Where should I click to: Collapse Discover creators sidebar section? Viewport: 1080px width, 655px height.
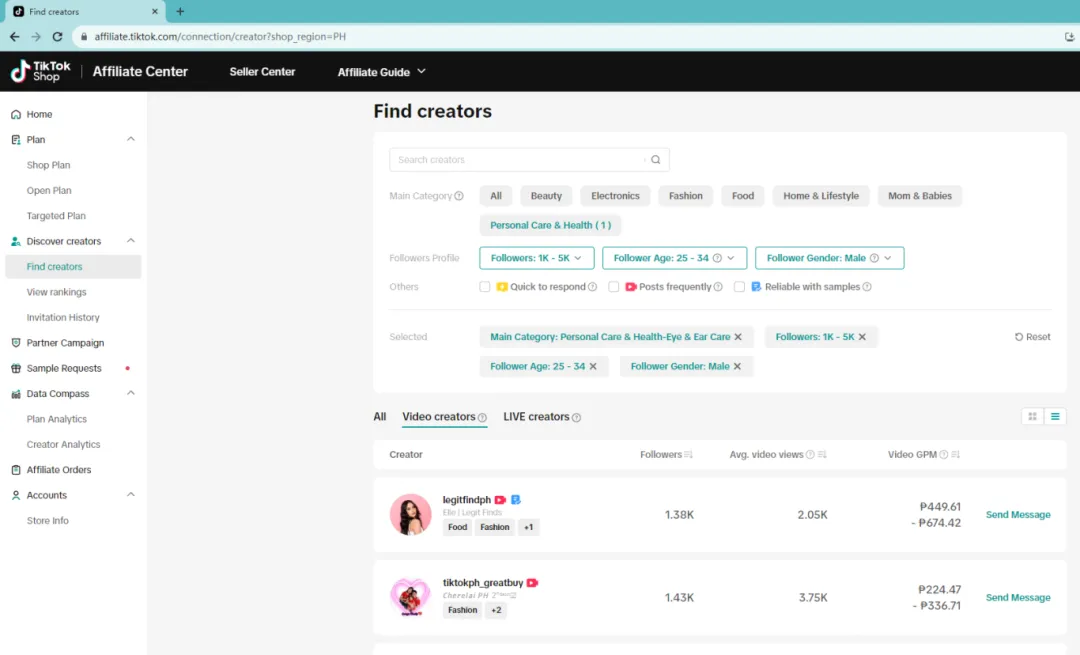(x=130, y=241)
